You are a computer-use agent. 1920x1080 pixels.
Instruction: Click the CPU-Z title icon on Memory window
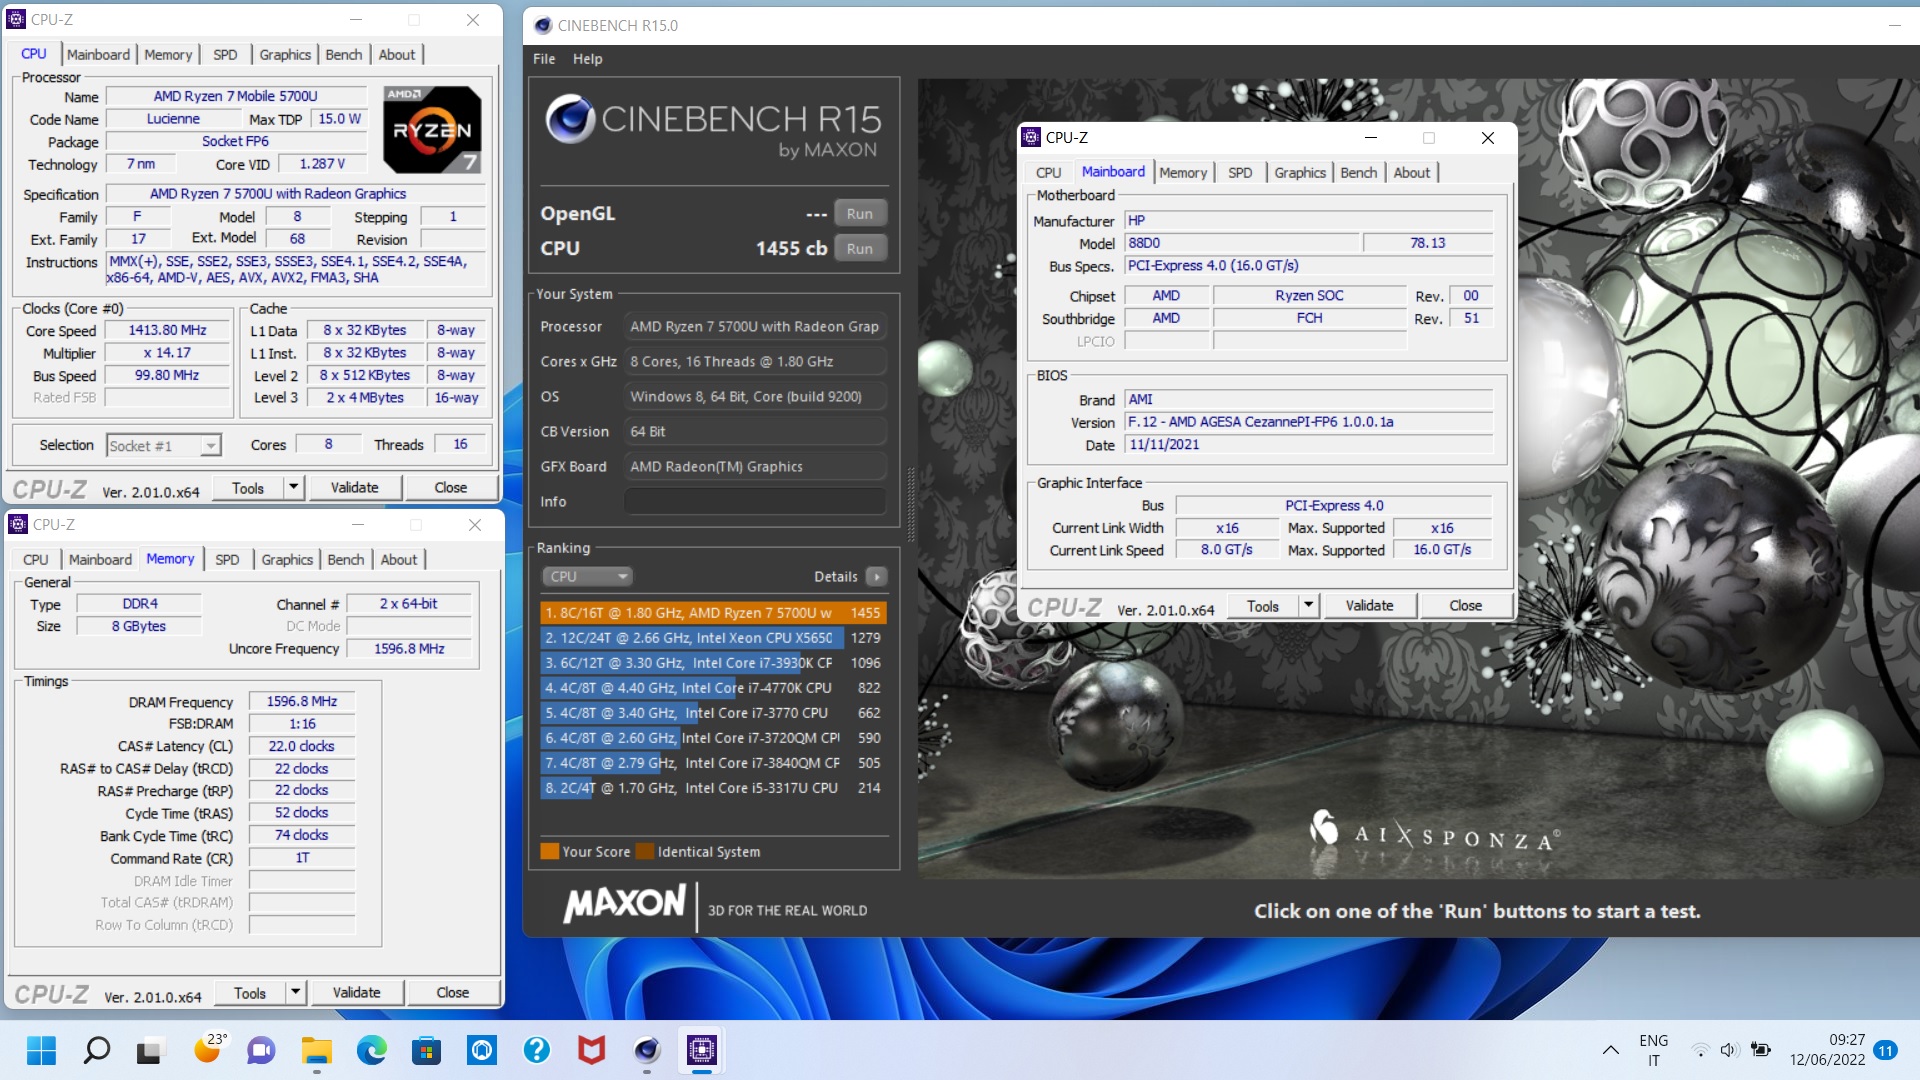coord(18,524)
